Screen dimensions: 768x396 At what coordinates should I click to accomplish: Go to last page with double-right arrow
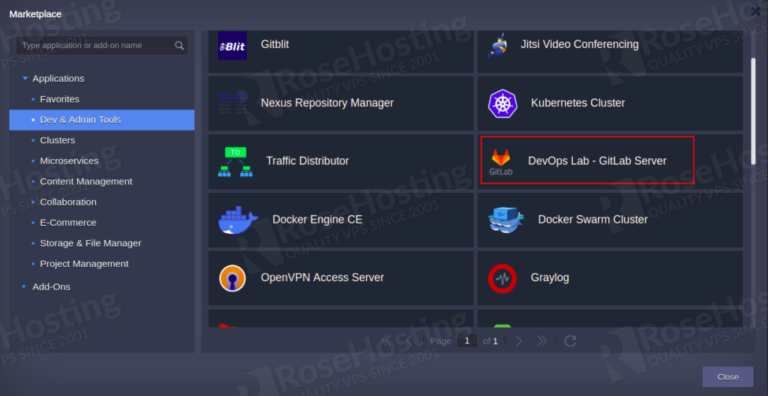(542, 341)
